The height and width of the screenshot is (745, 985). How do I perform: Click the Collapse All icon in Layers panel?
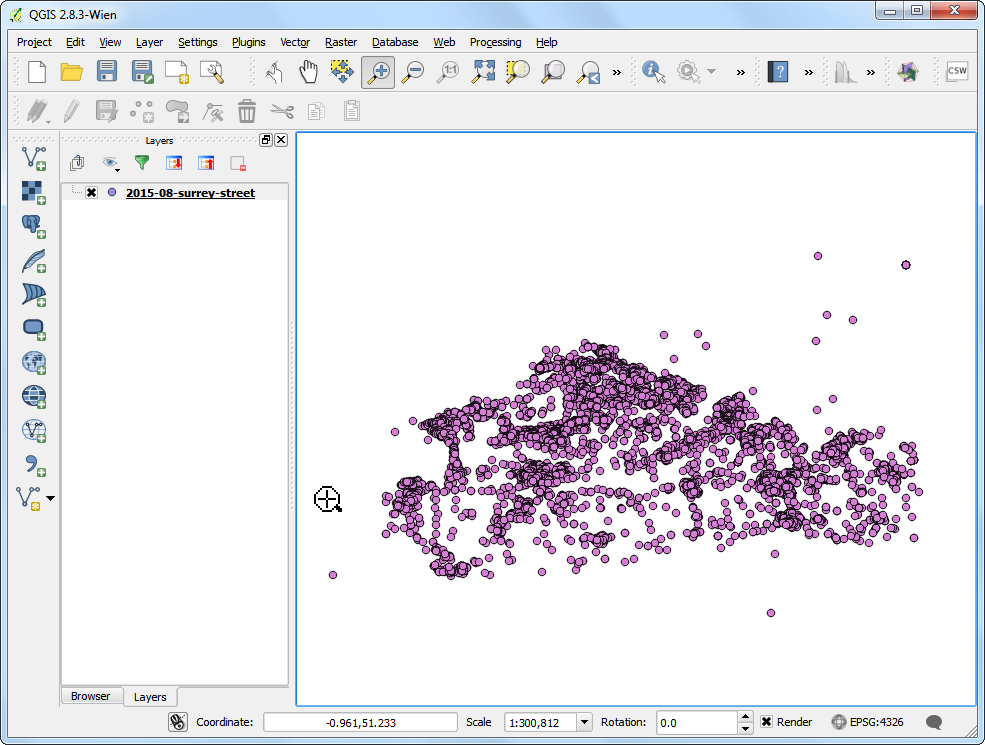(206, 163)
